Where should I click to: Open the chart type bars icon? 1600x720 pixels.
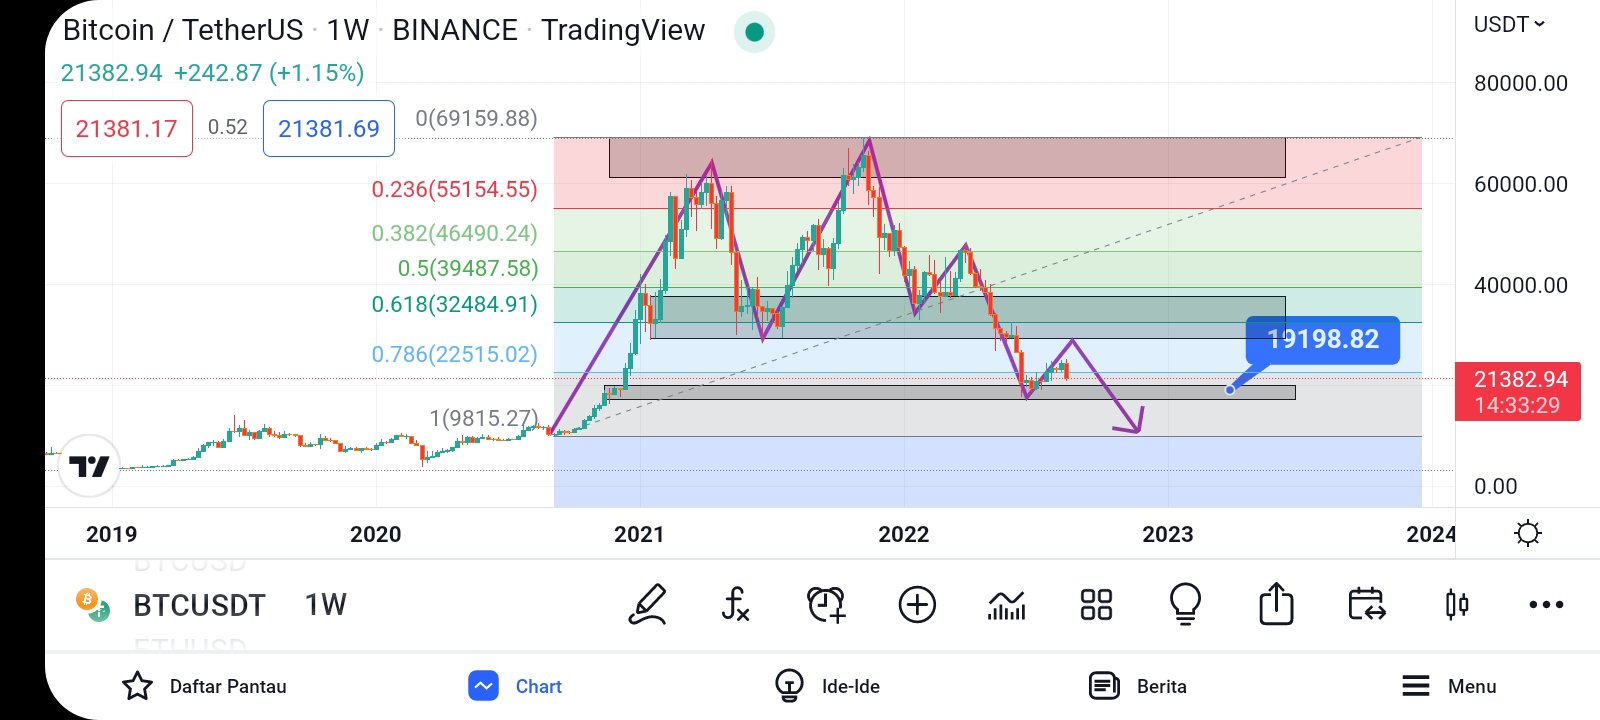[1006, 604]
